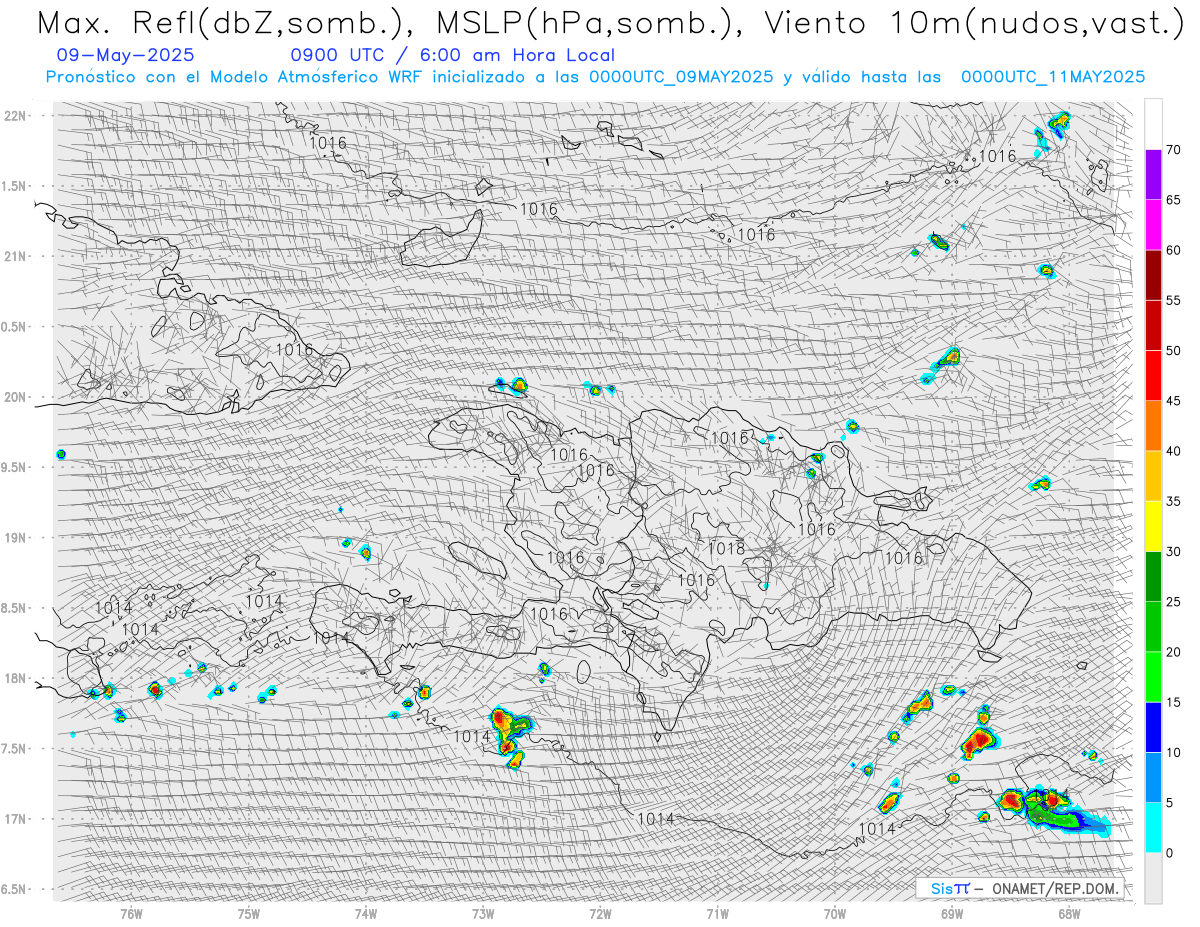
Task: Click the 'SisTT – ONAMET/REP.DOM.' credit label
Action: pyautogui.click(x=1020, y=888)
